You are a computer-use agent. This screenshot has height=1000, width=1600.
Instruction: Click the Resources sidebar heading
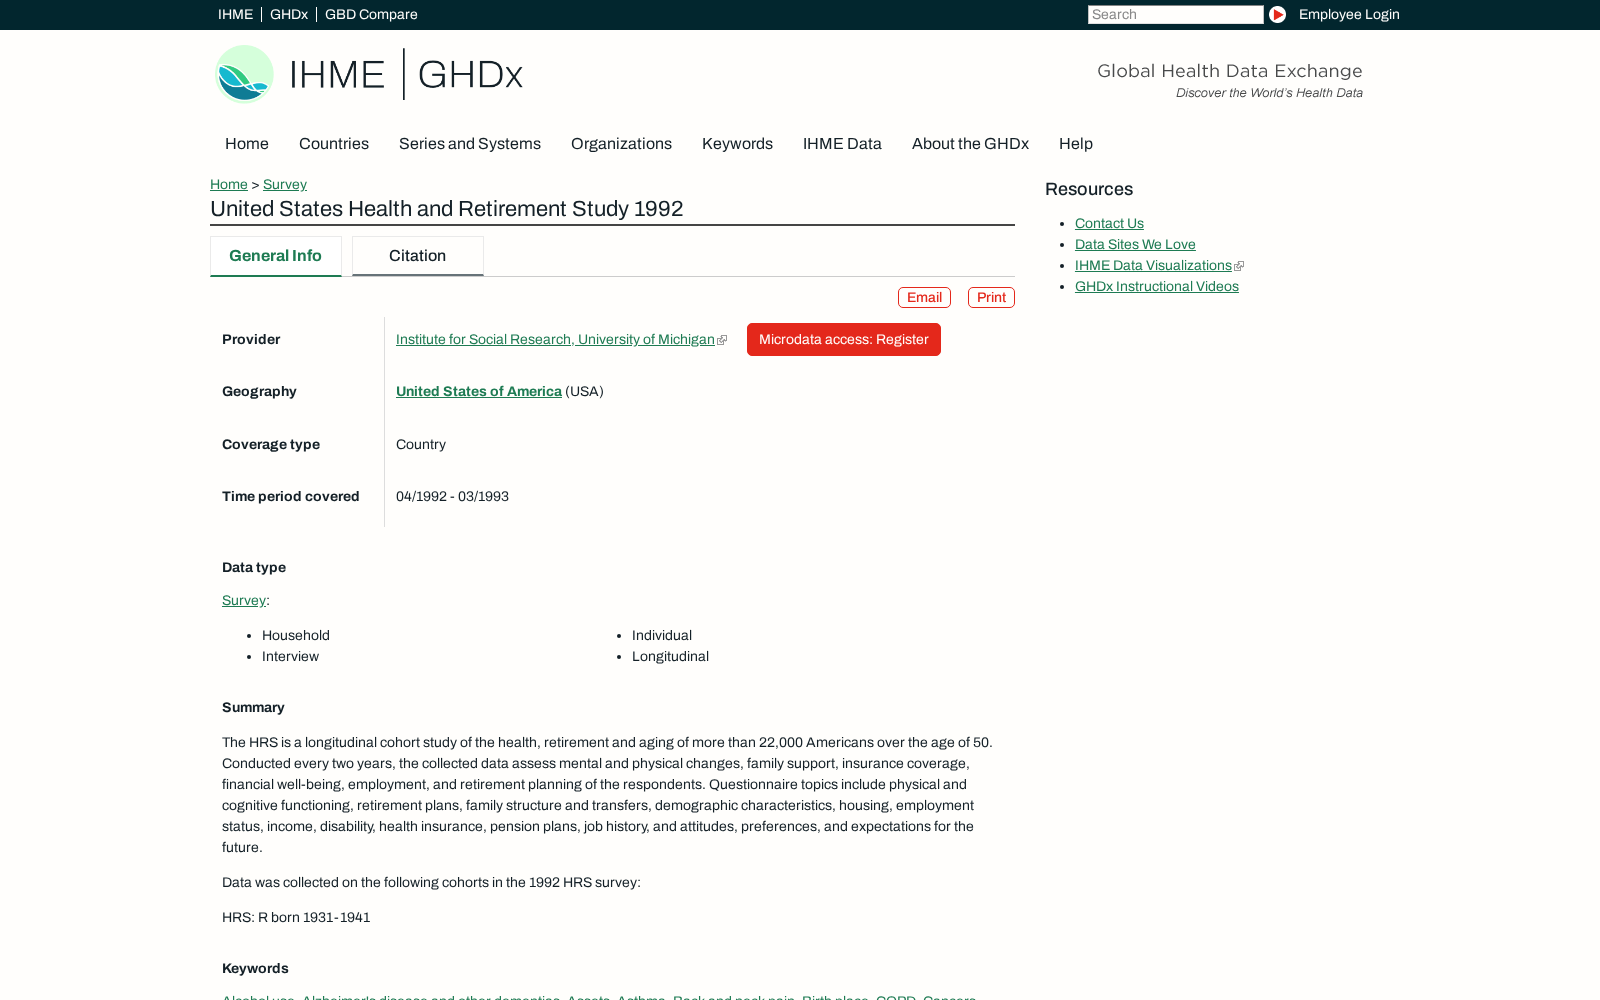1089,189
